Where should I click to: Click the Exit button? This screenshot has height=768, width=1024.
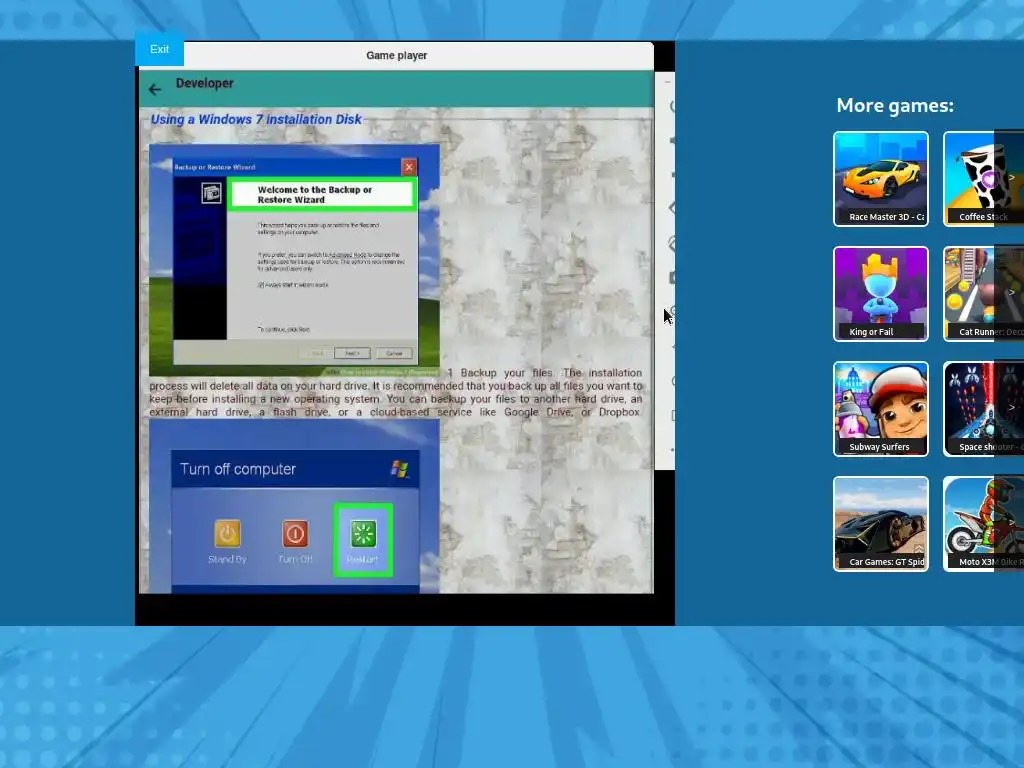coord(159,50)
